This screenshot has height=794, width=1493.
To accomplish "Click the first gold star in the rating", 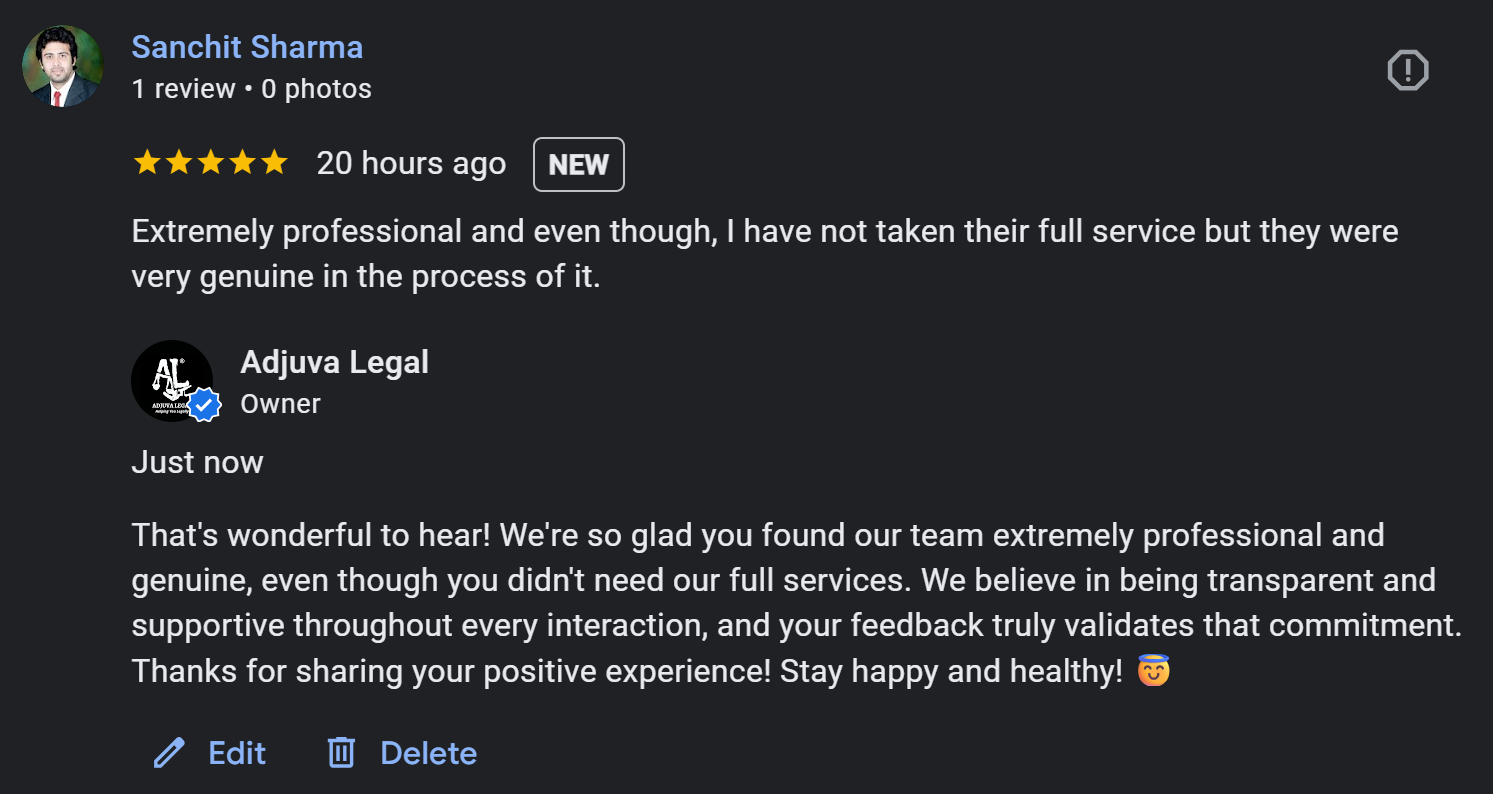I will [x=147, y=163].
